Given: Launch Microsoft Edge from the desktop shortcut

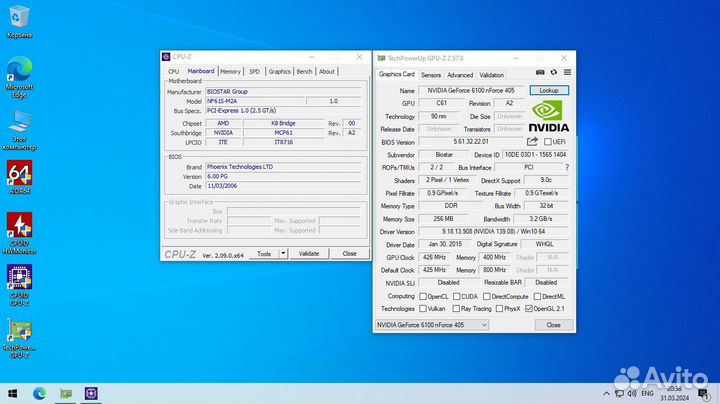Looking at the screenshot, I should pos(19,77).
